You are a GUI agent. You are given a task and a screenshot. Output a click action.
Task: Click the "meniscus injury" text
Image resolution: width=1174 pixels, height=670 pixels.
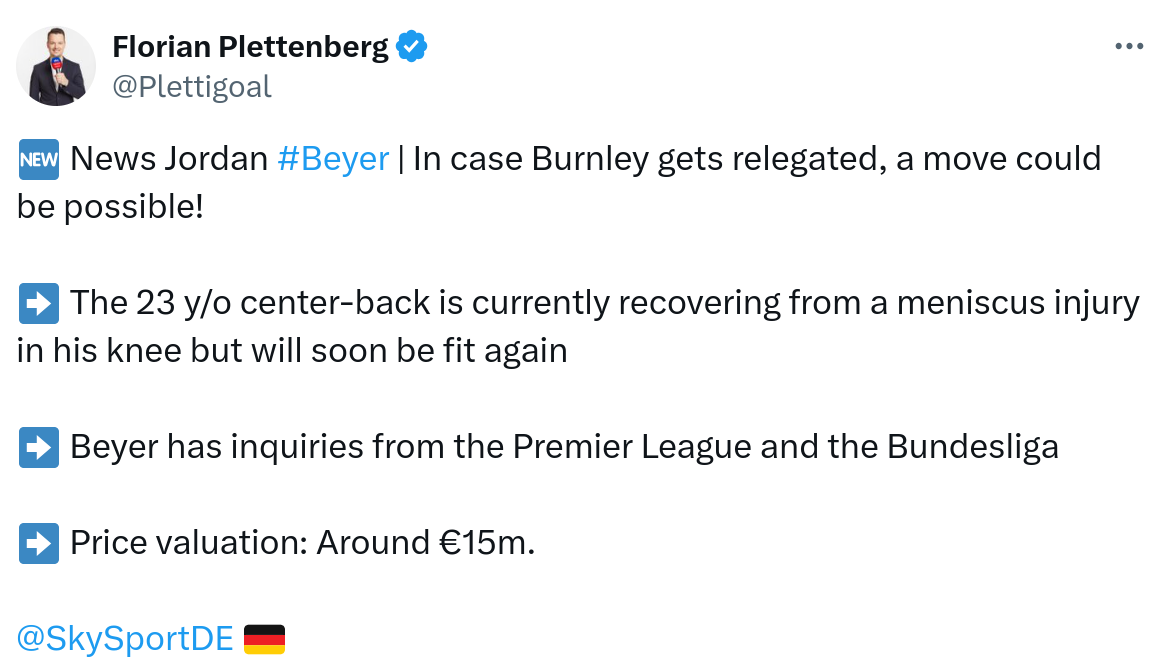(1008, 303)
